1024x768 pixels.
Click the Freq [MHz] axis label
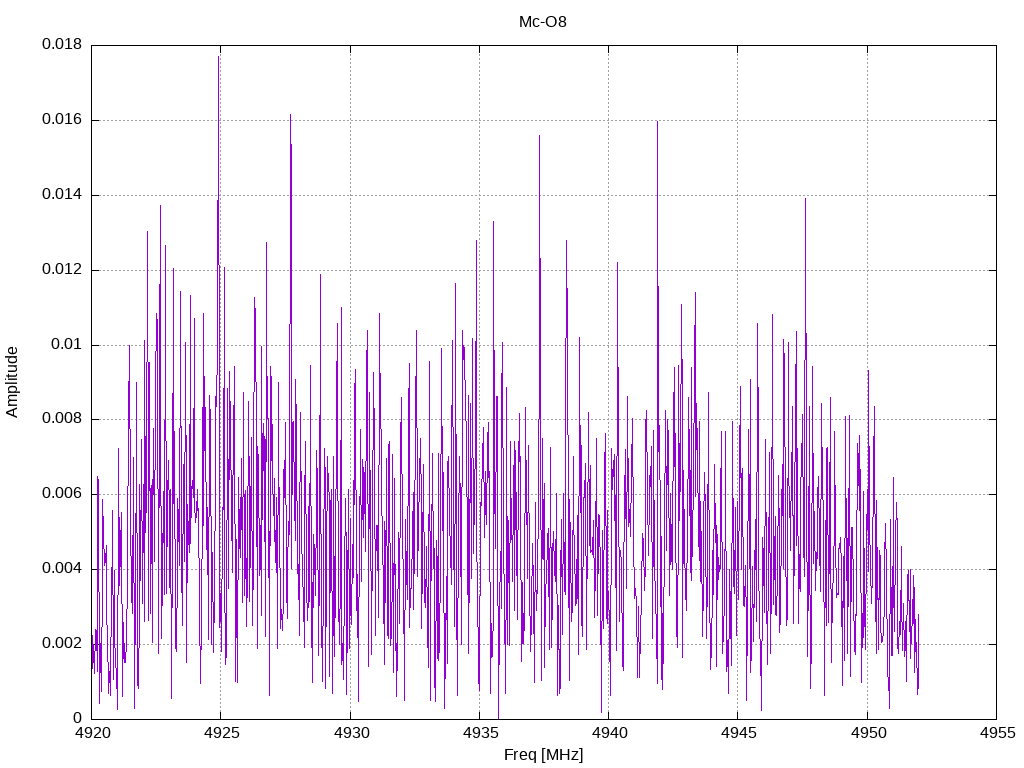[x=543, y=755]
